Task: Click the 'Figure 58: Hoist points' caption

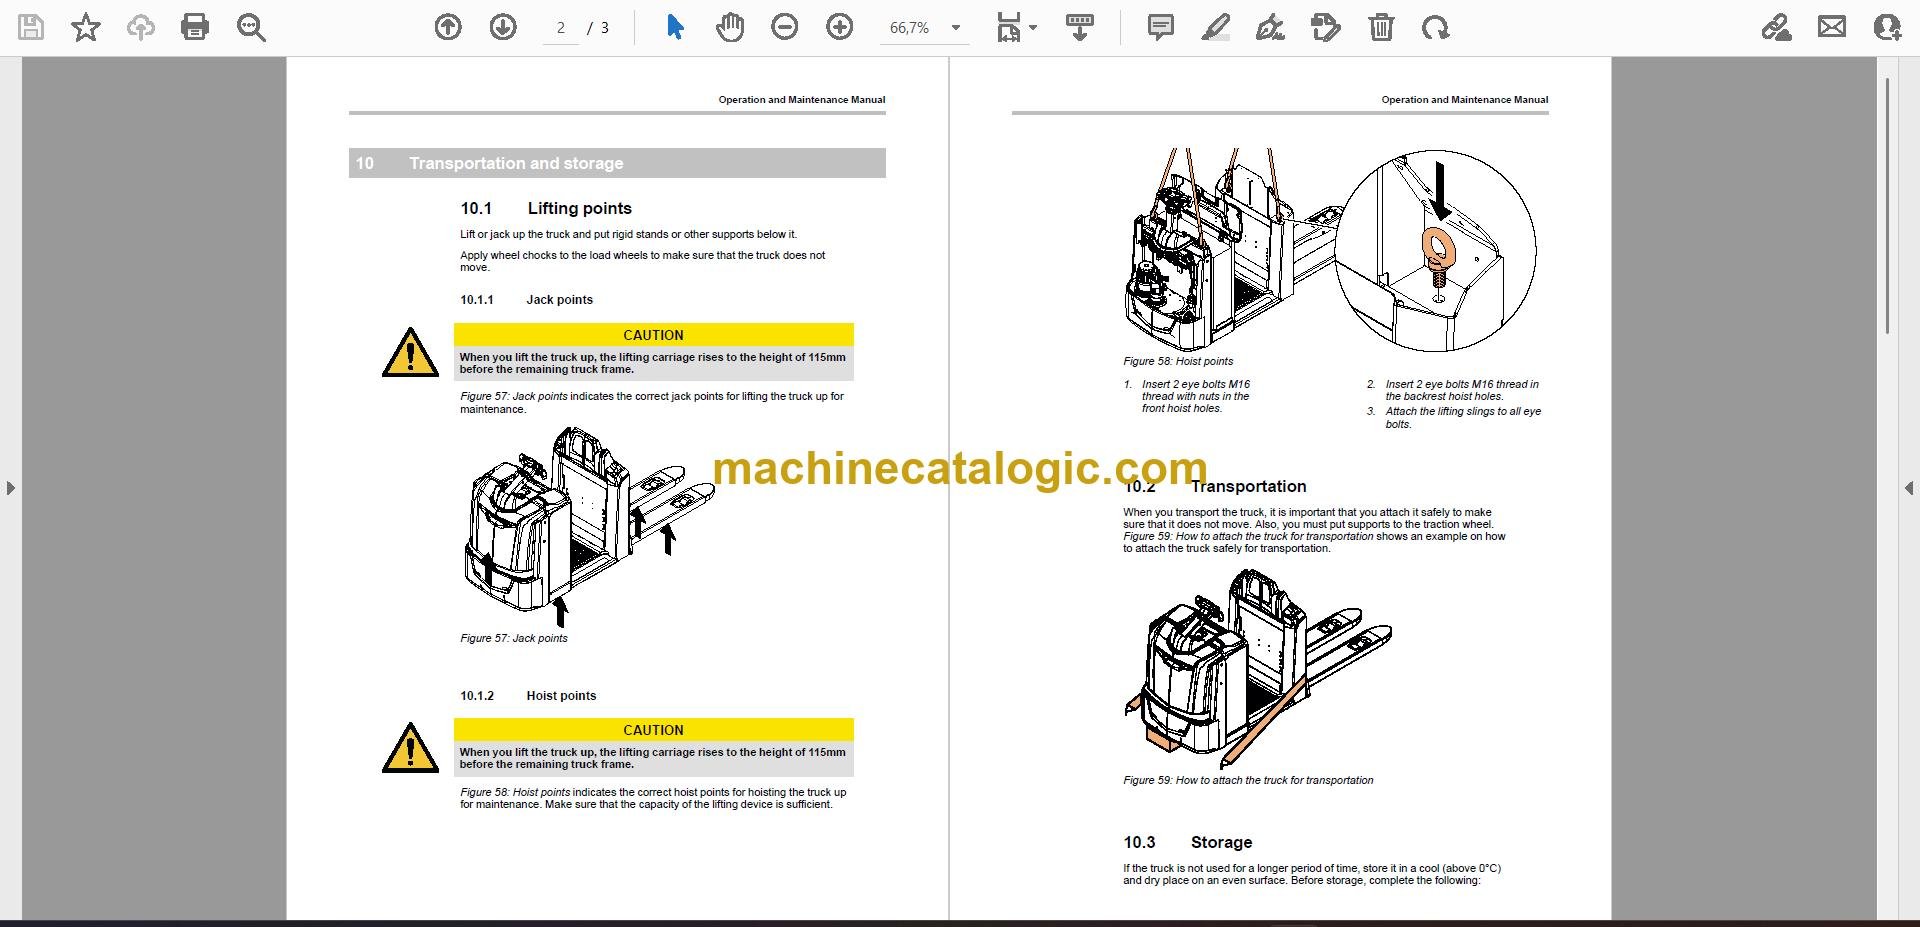Action: coord(1178,361)
